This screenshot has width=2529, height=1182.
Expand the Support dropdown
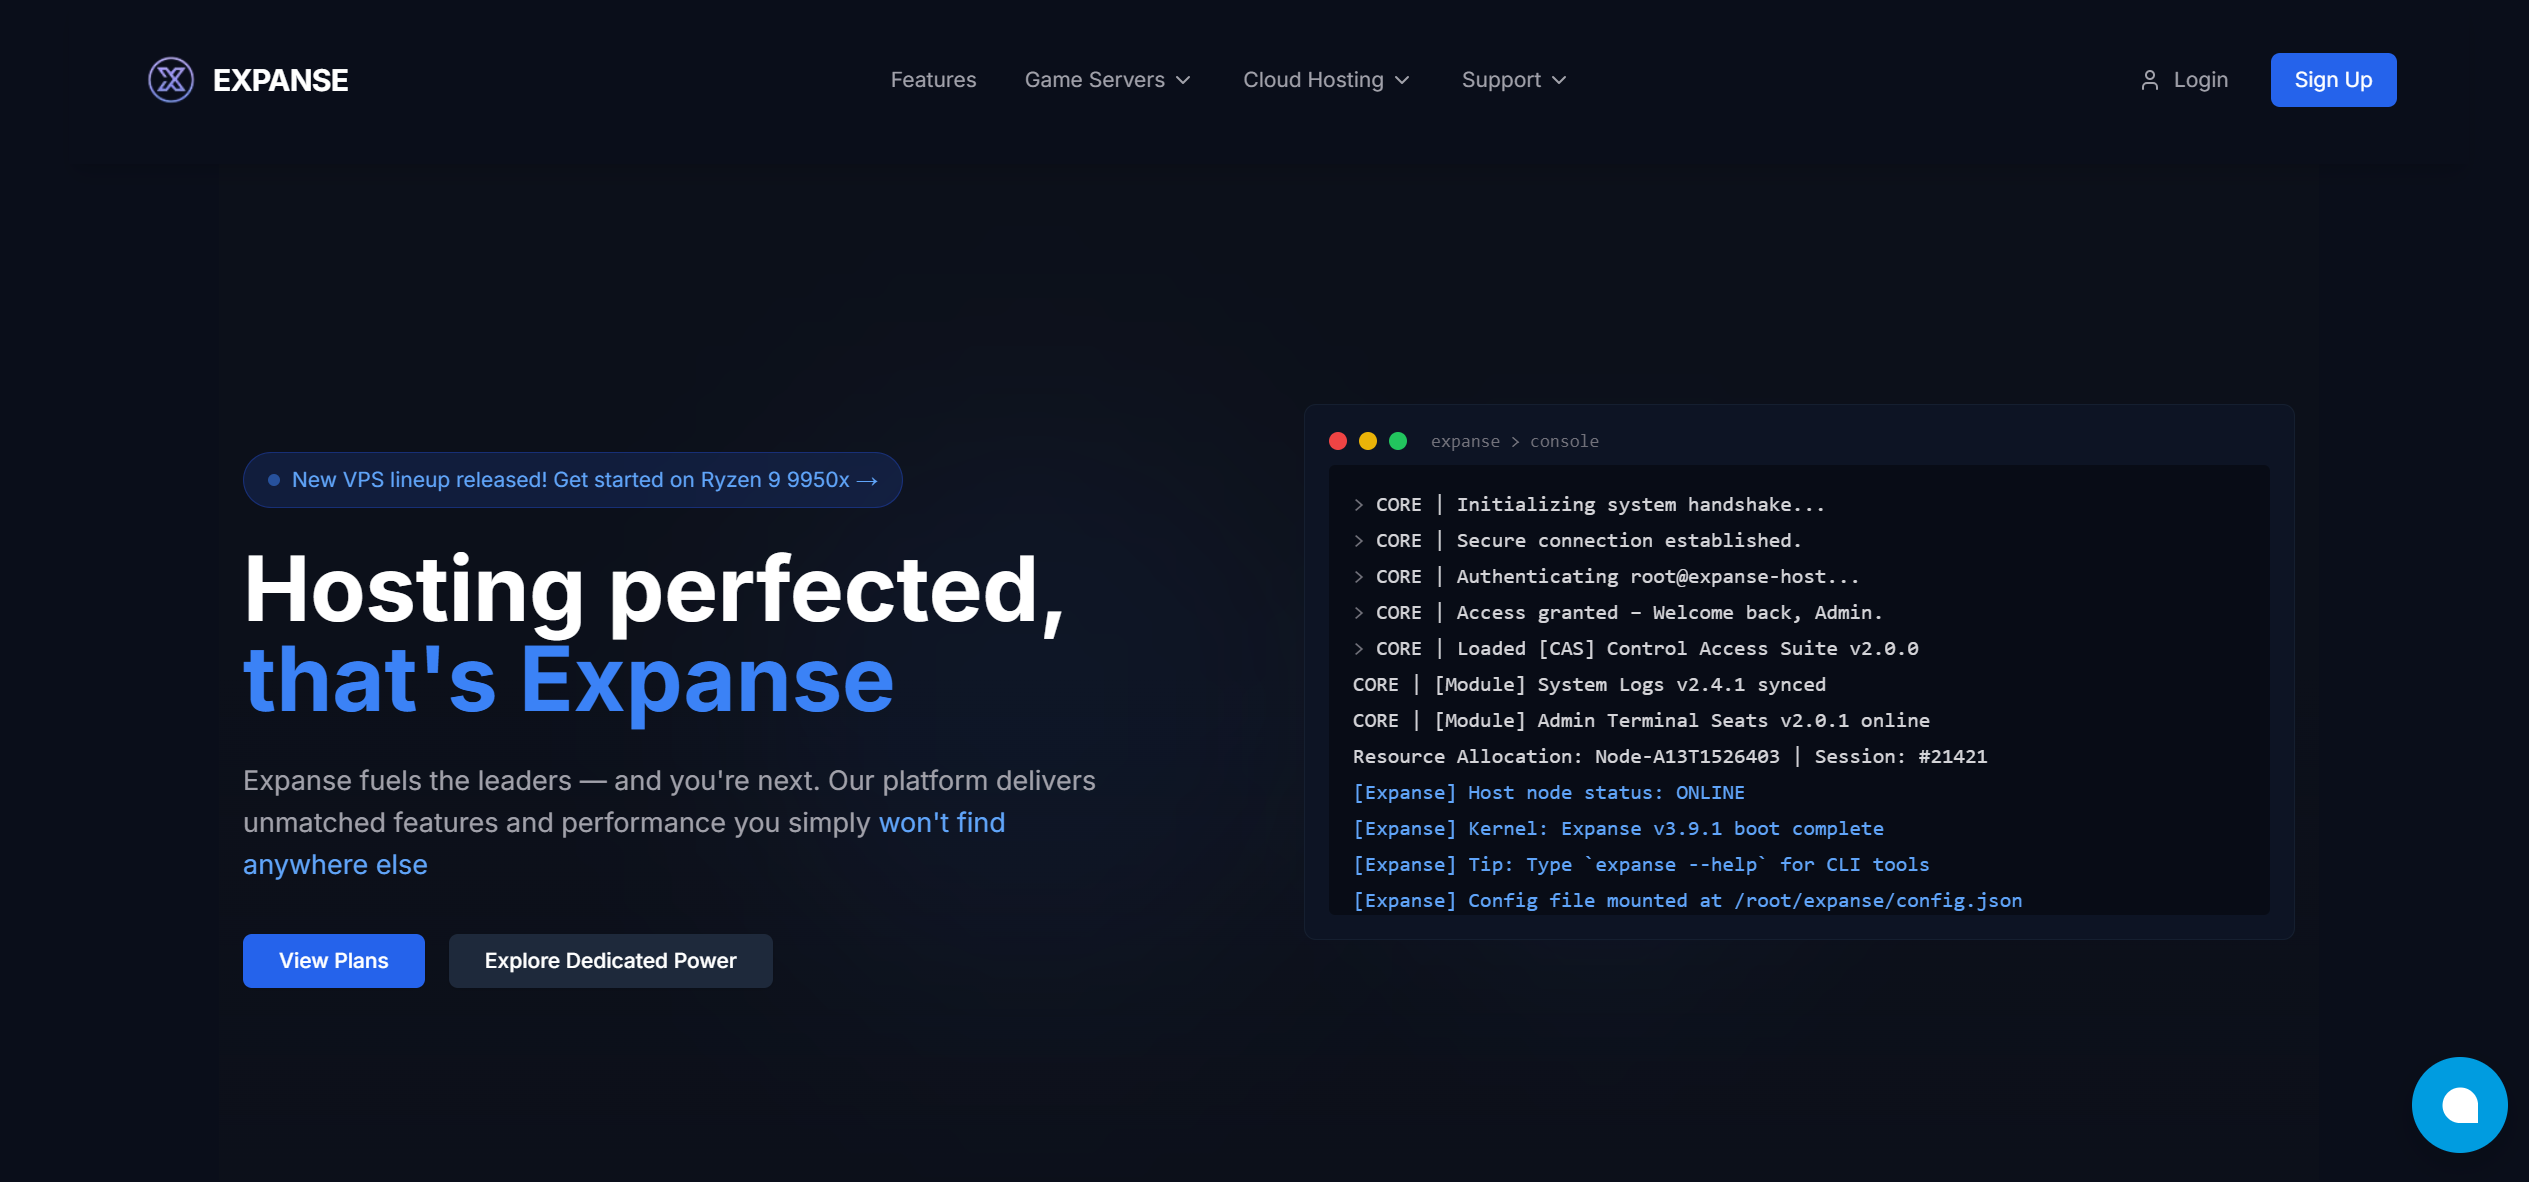pyautogui.click(x=1512, y=80)
